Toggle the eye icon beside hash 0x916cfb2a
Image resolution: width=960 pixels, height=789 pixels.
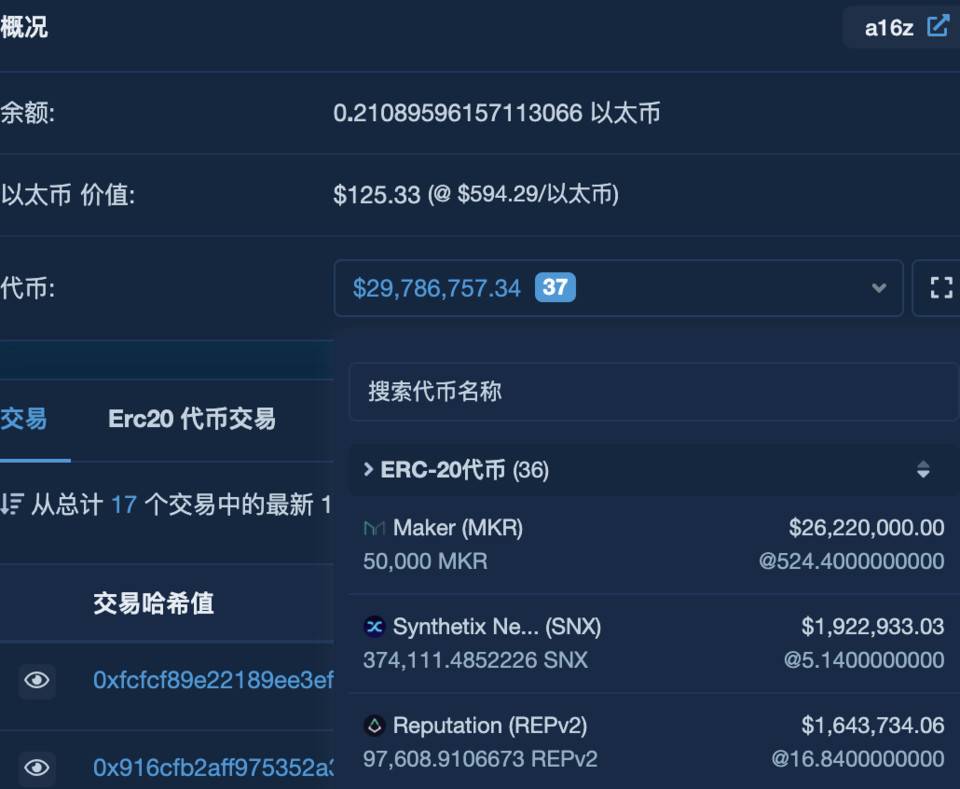(x=37, y=767)
